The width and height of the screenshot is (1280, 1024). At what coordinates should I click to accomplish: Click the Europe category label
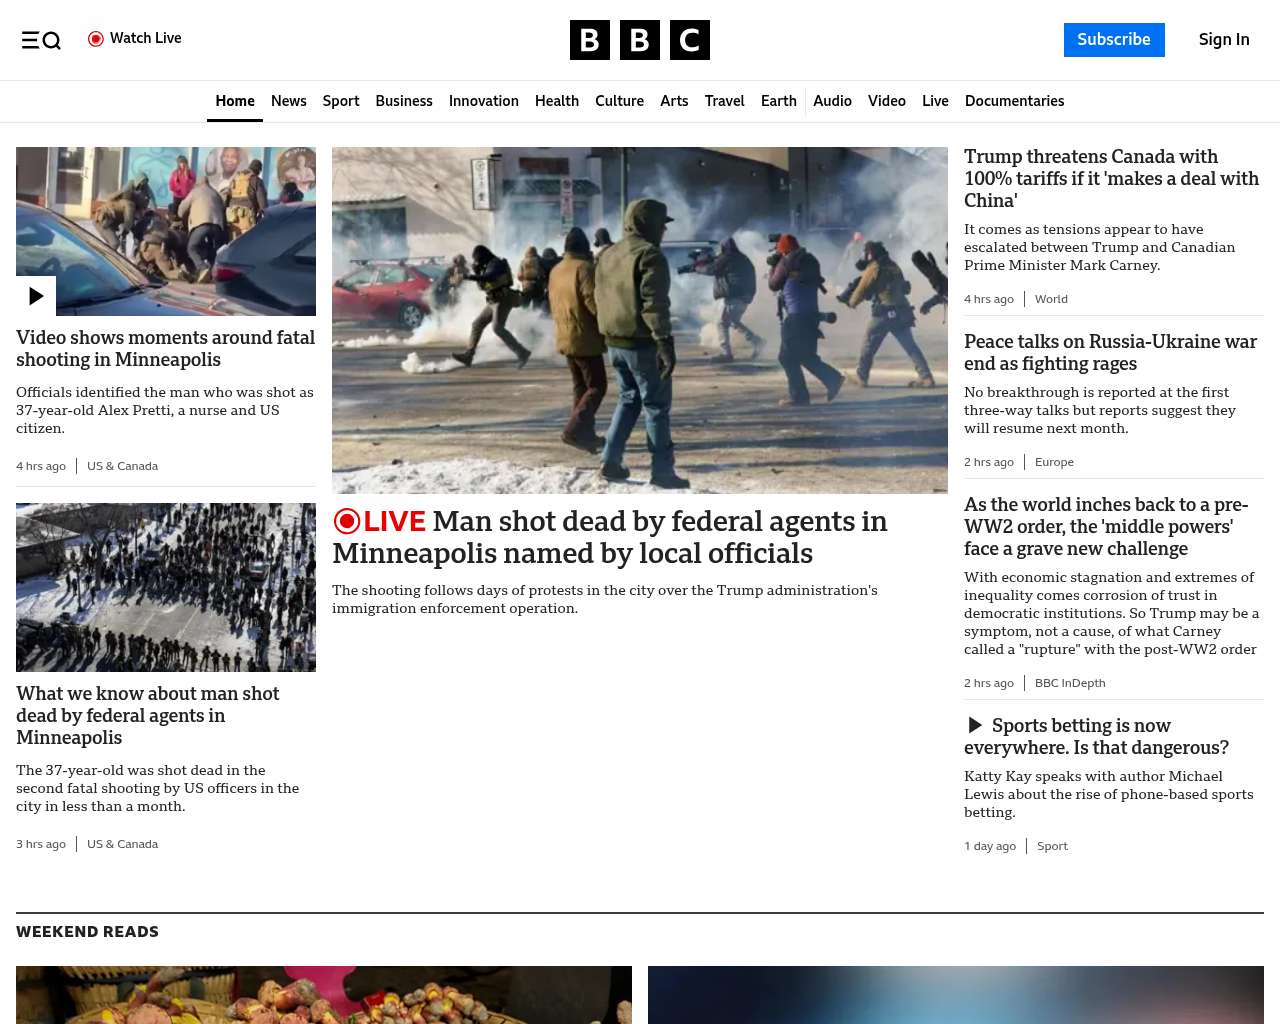(1054, 462)
